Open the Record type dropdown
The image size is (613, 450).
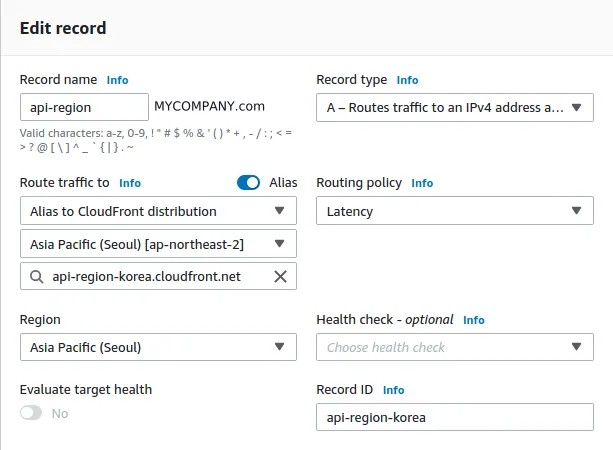click(x=454, y=107)
